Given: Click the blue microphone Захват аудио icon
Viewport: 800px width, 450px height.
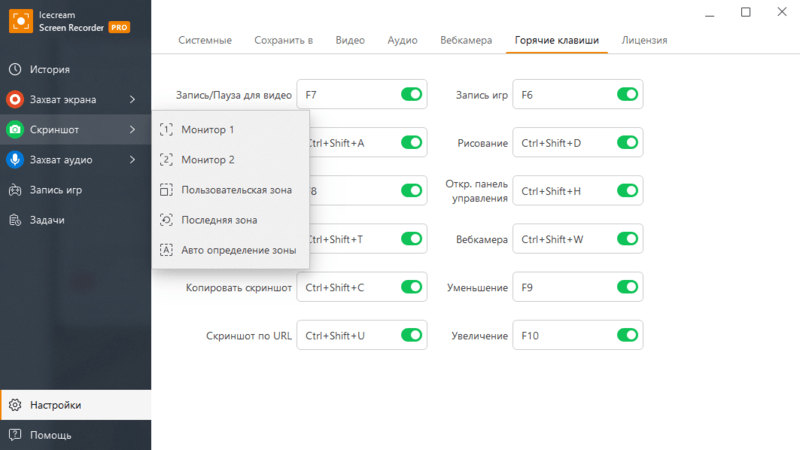Looking at the screenshot, I should point(15,160).
